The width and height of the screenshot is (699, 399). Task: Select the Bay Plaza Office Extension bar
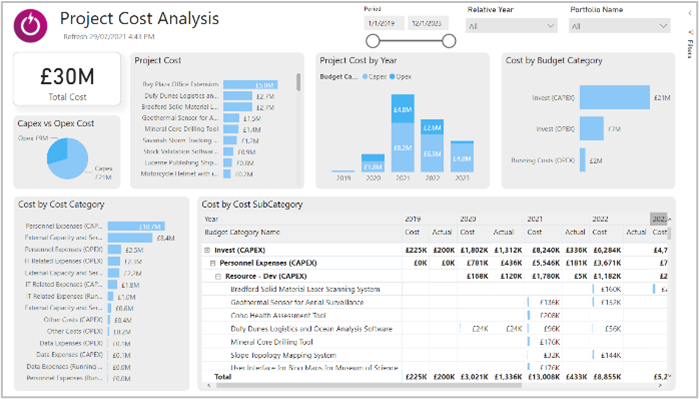tap(251, 85)
